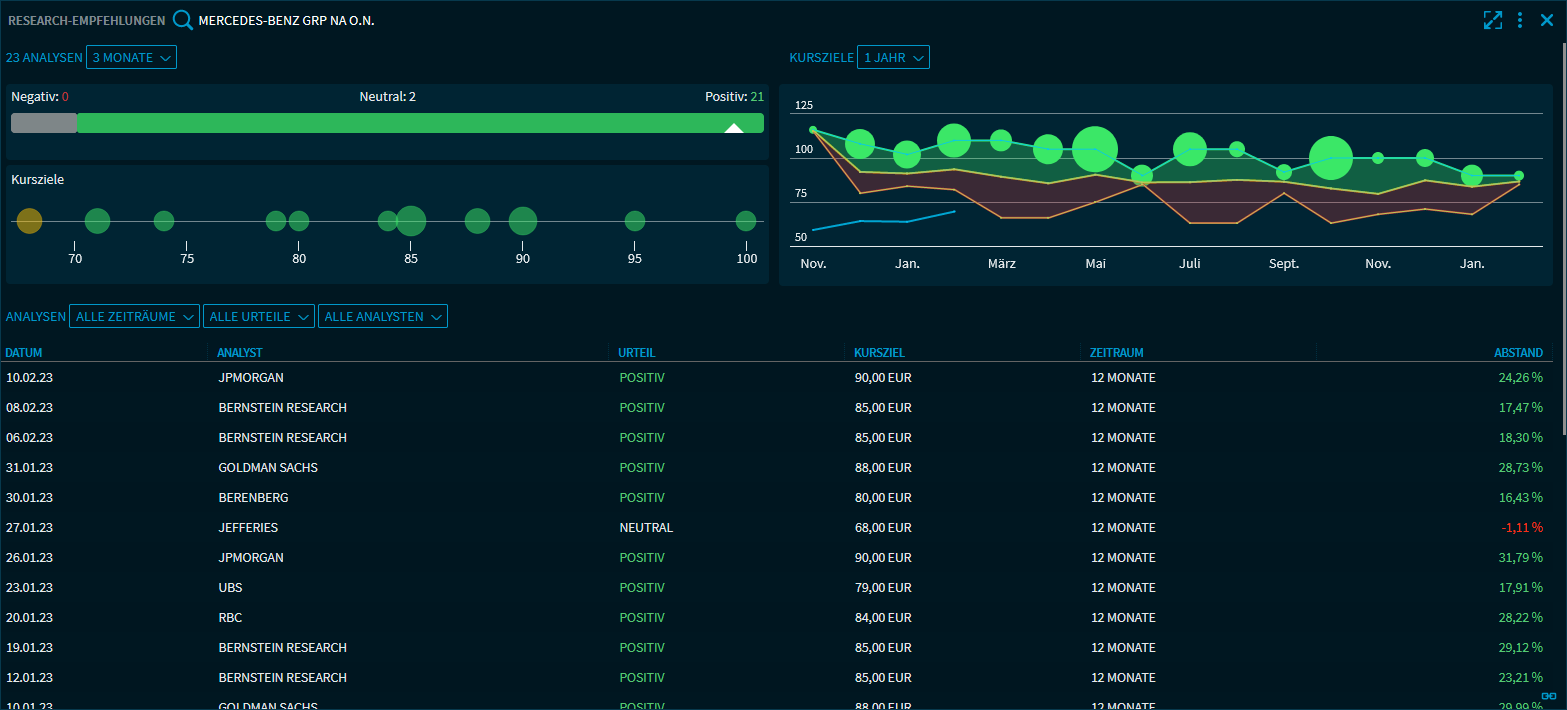Sort table by Datum column
The height and width of the screenshot is (710, 1567).
(24, 353)
